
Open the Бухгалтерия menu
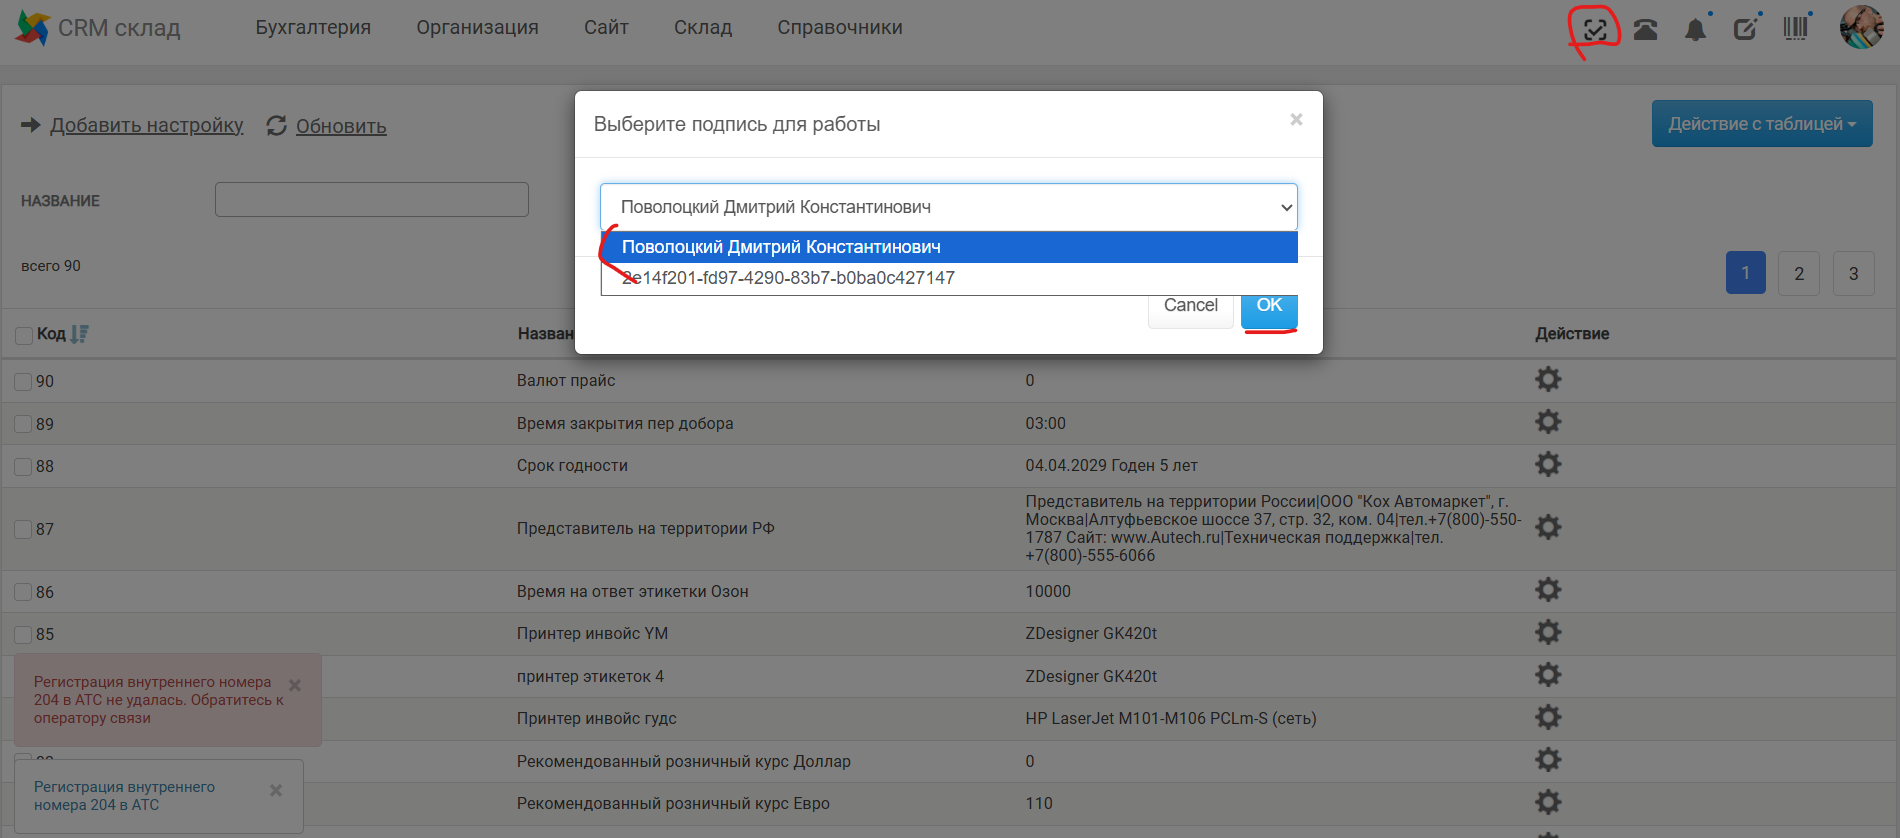[313, 28]
